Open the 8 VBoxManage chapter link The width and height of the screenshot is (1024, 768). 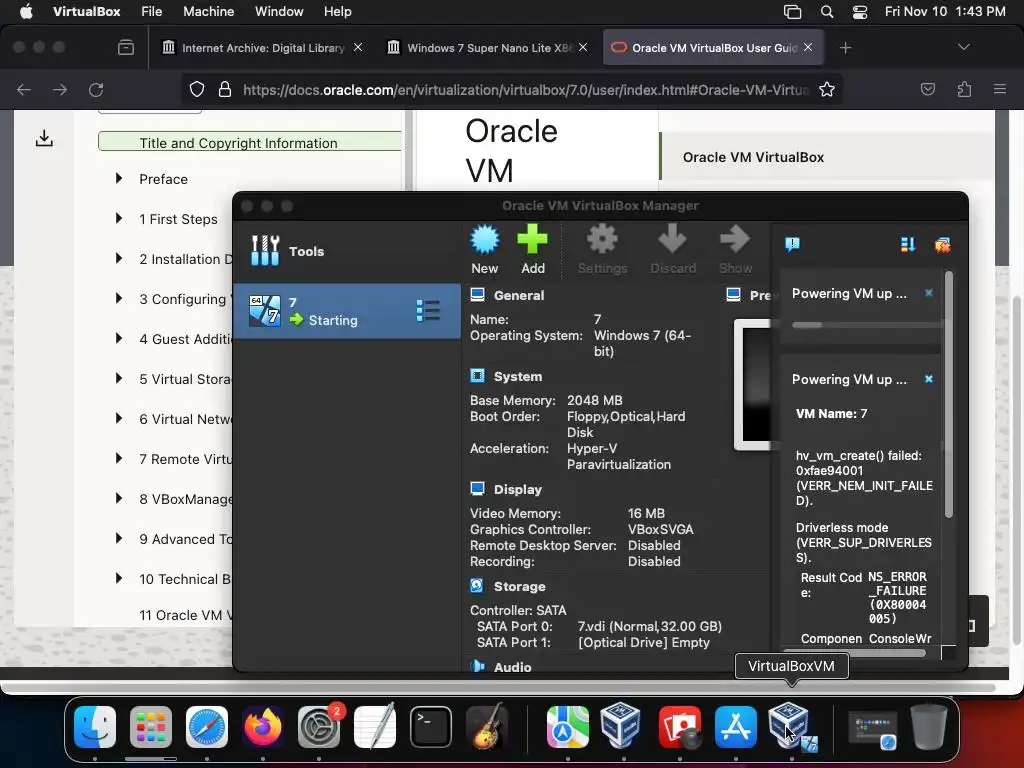[186, 499]
